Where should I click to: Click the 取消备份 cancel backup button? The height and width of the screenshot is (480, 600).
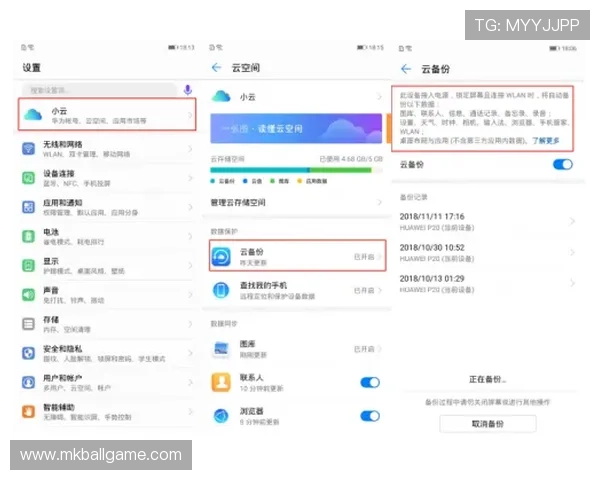click(488, 424)
